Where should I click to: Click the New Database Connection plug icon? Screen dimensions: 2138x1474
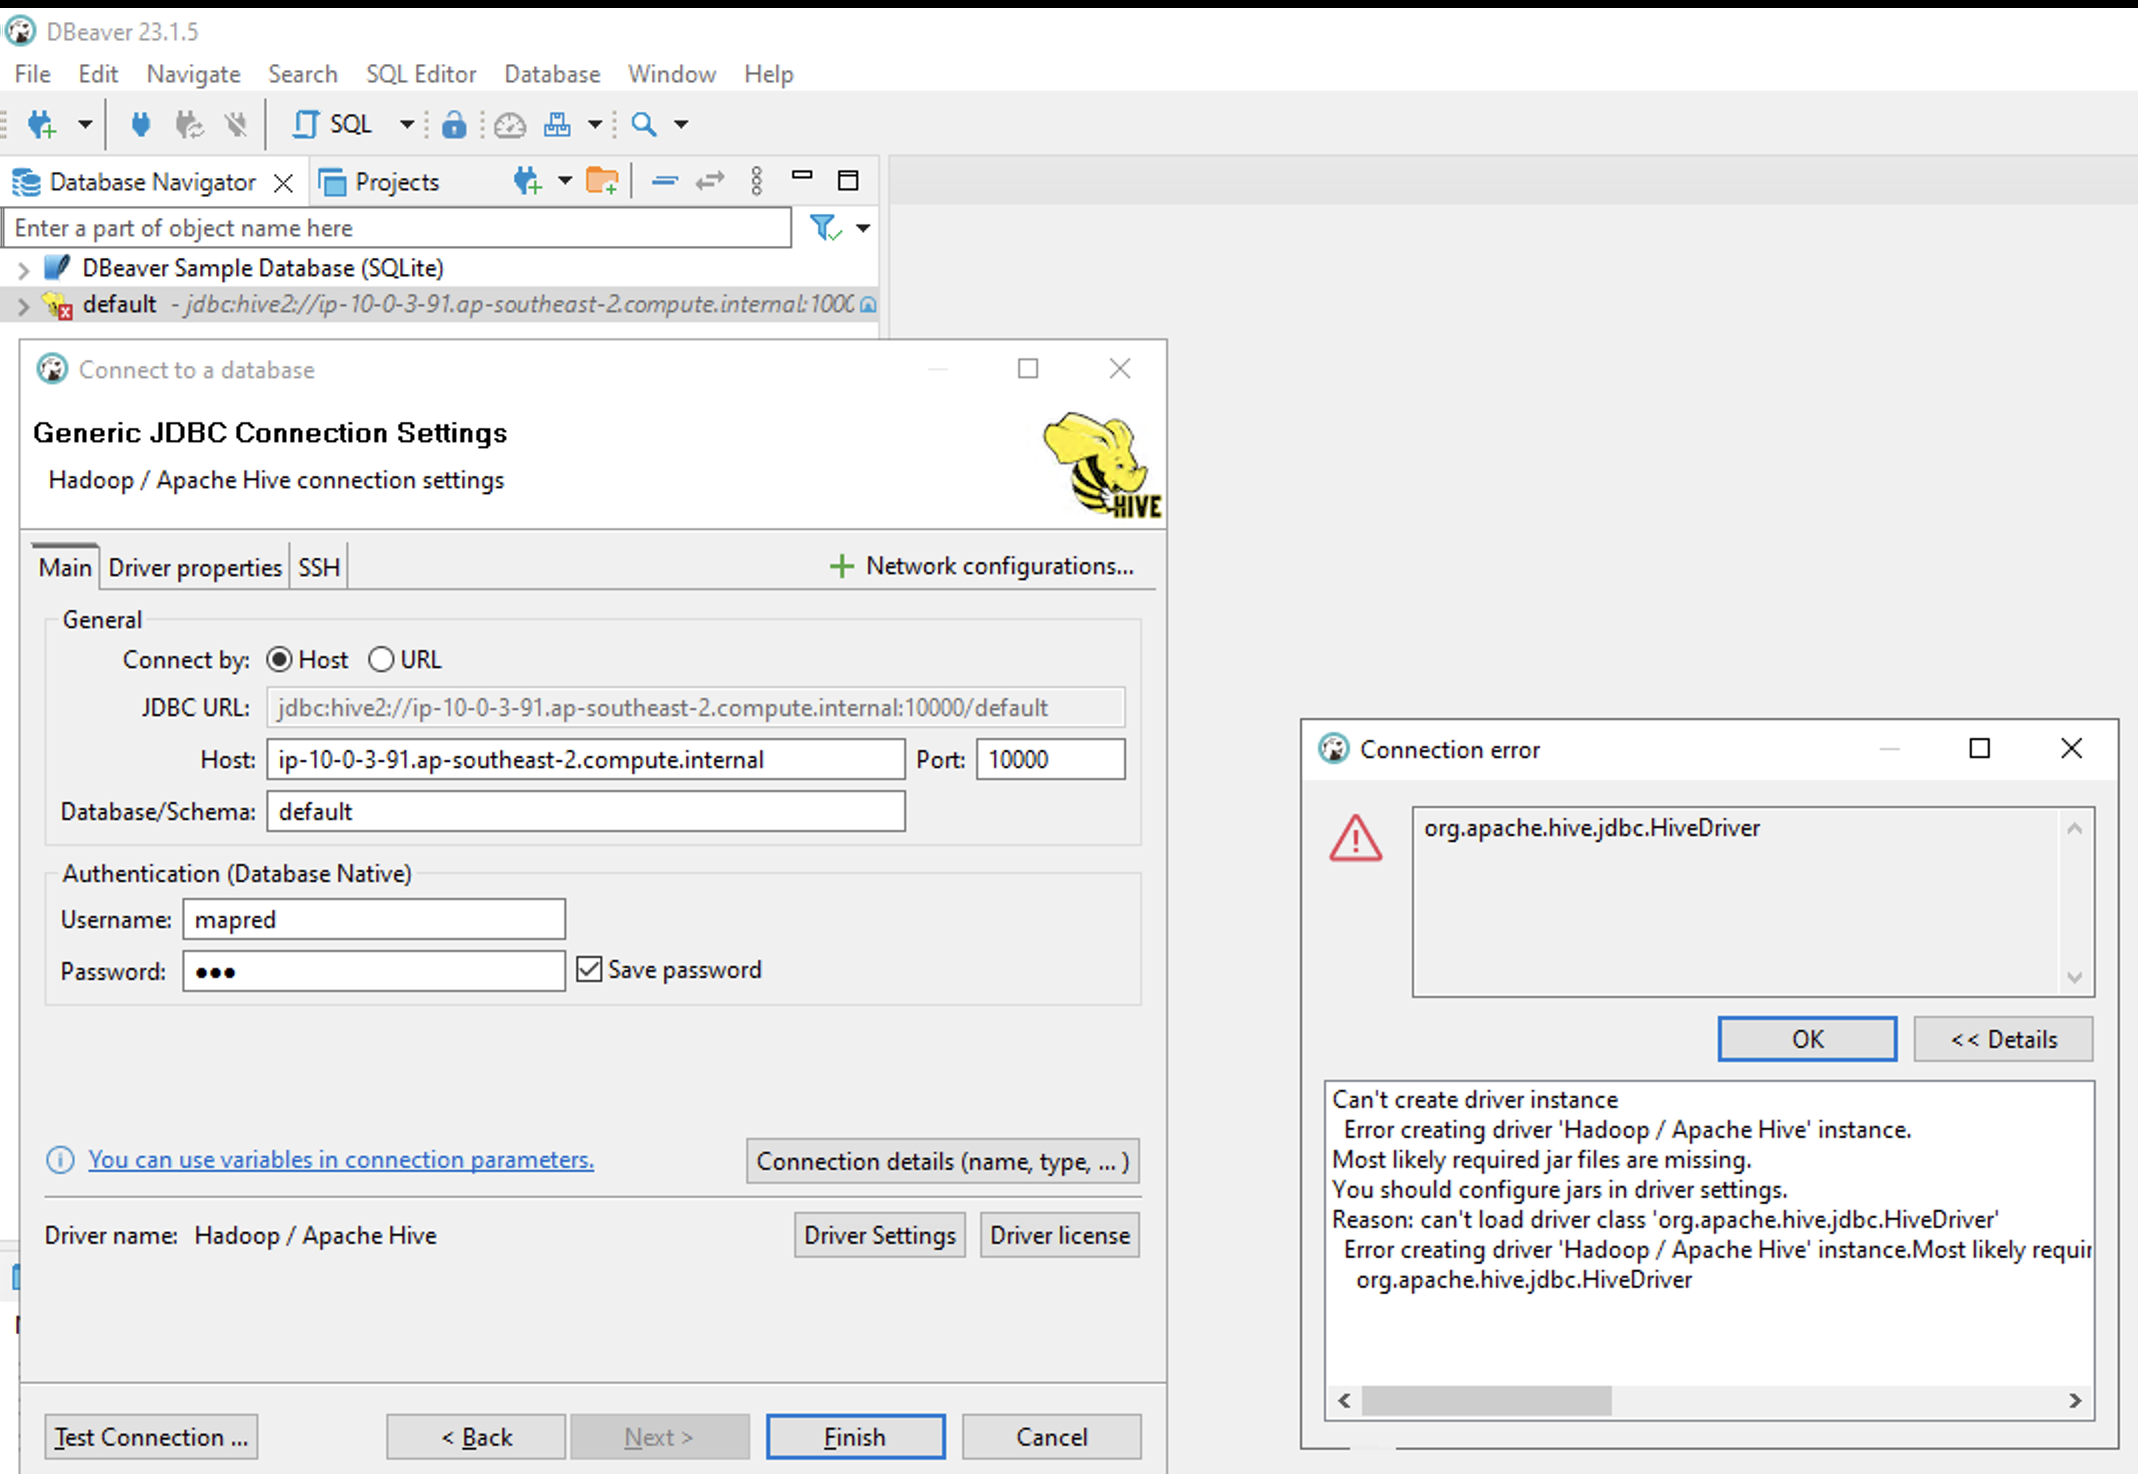pyautogui.click(x=41, y=125)
